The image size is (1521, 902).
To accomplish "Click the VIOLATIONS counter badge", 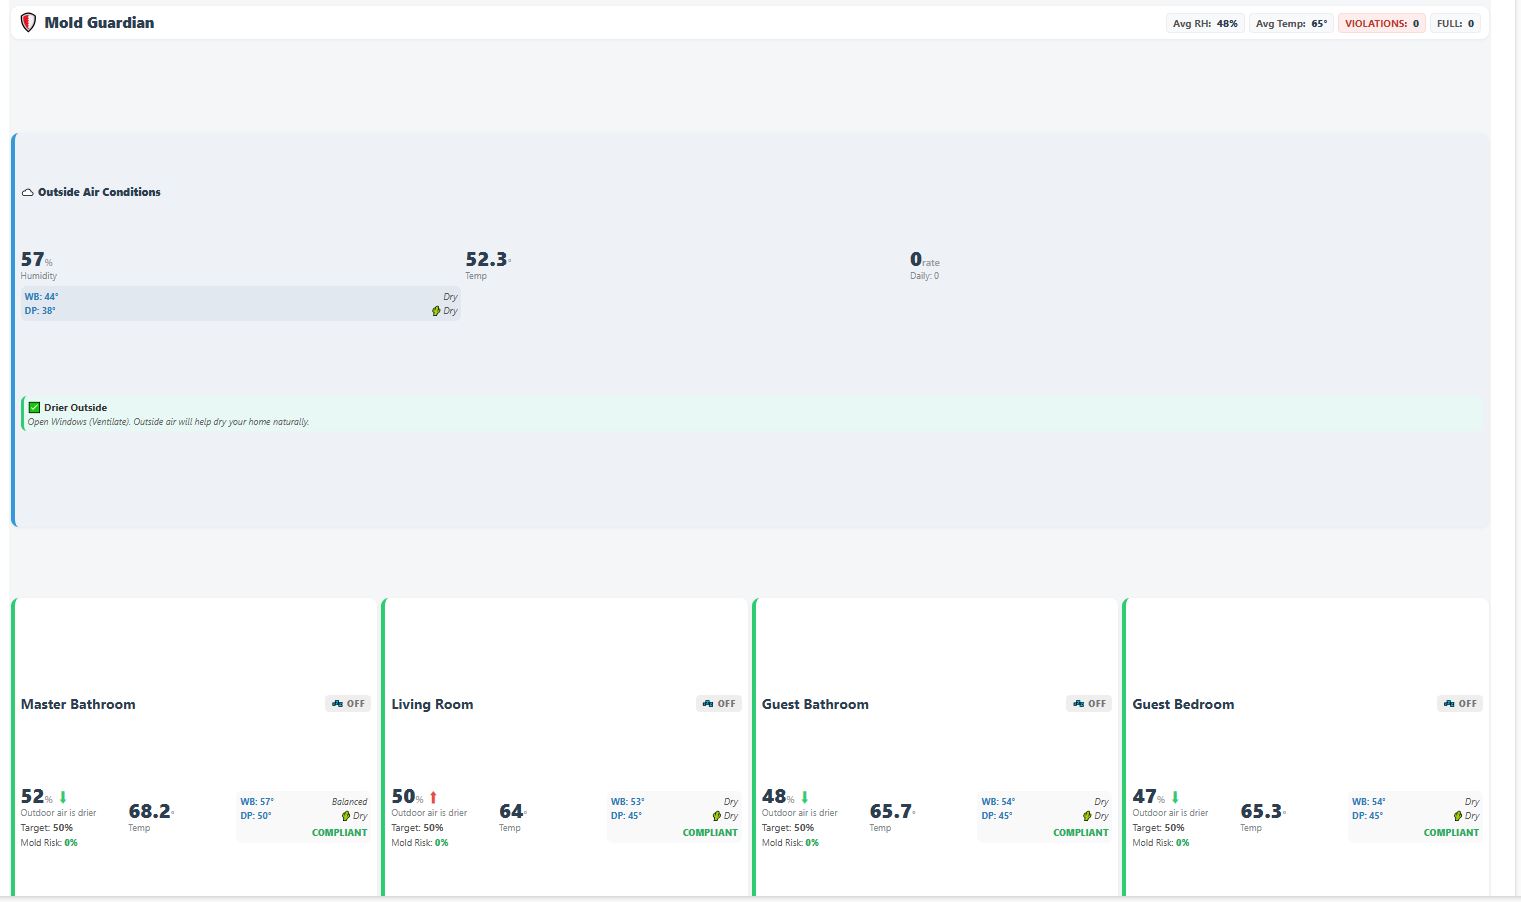I will click(1381, 23).
